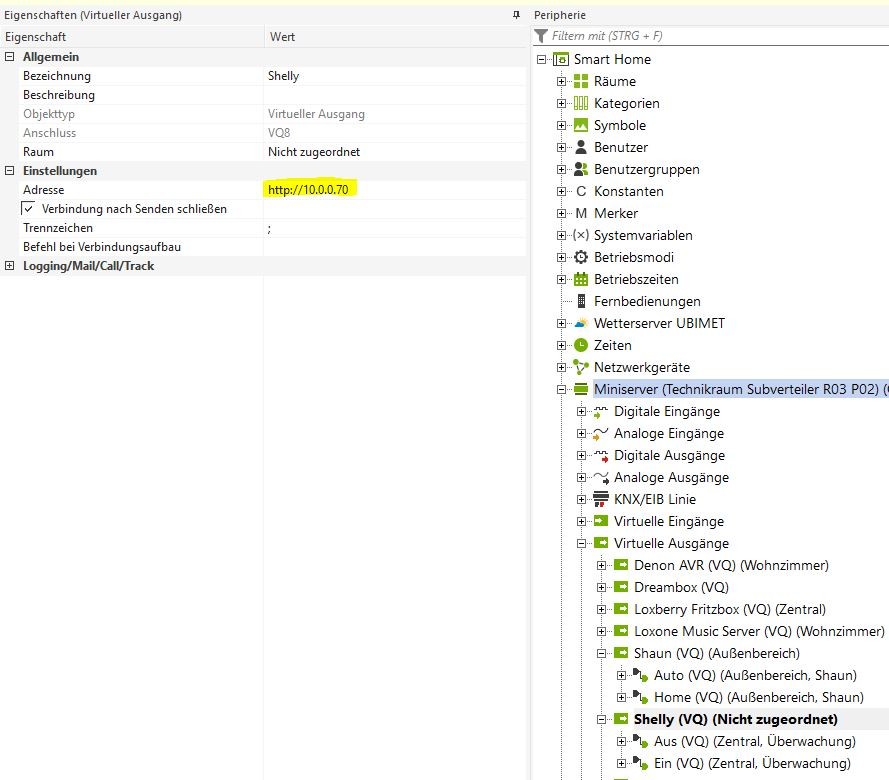889x780 pixels.
Task: Click the filter funnel icon in Peripherie
Action: [x=541, y=36]
